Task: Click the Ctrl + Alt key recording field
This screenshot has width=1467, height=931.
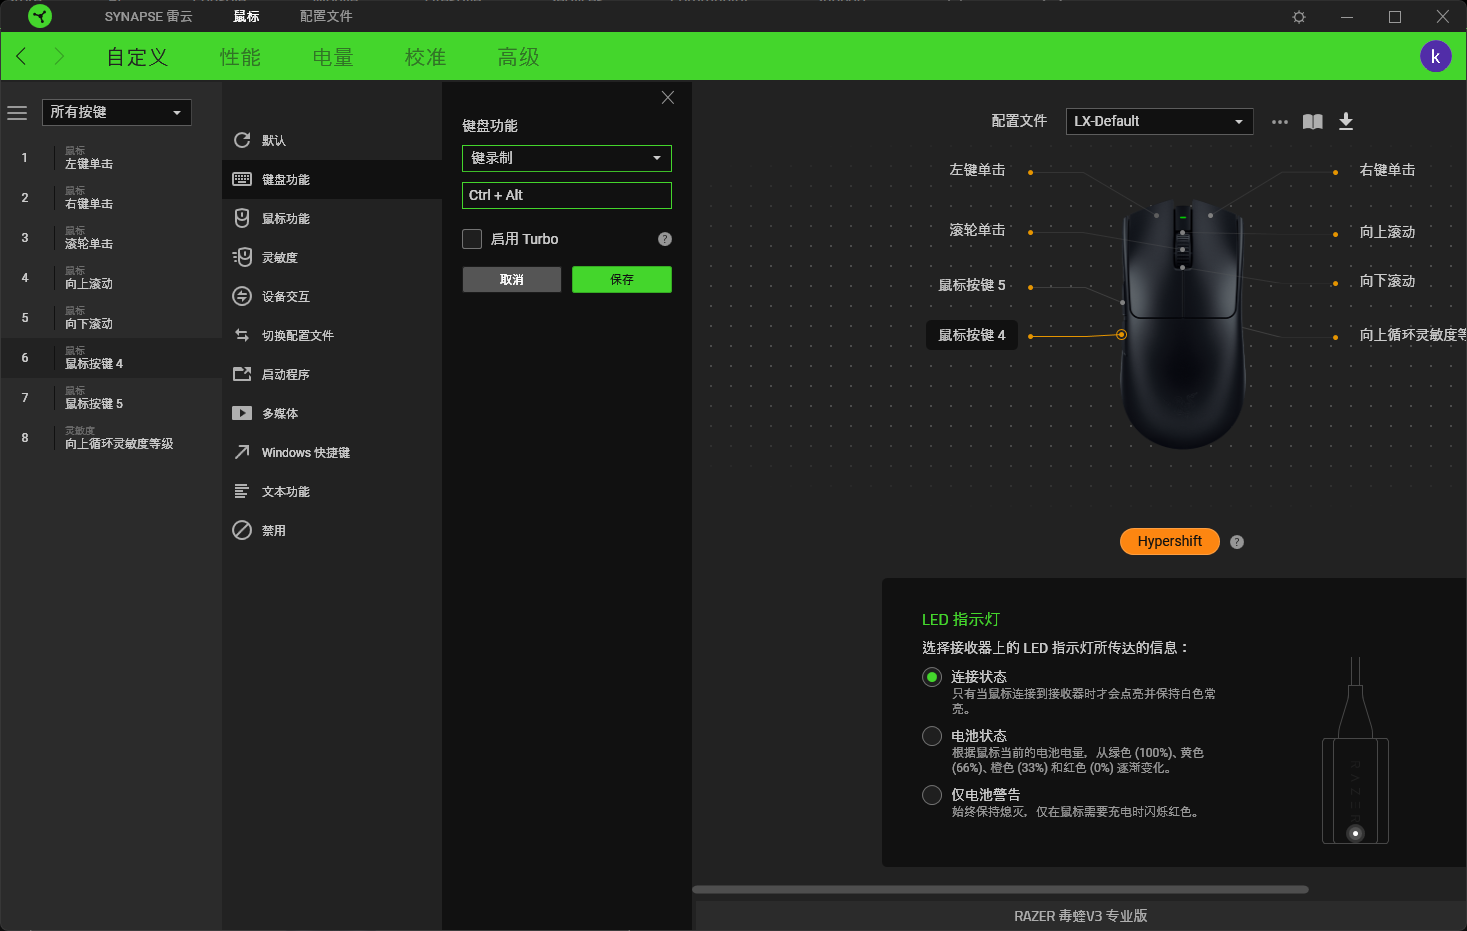Action: pyautogui.click(x=566, y=195)
